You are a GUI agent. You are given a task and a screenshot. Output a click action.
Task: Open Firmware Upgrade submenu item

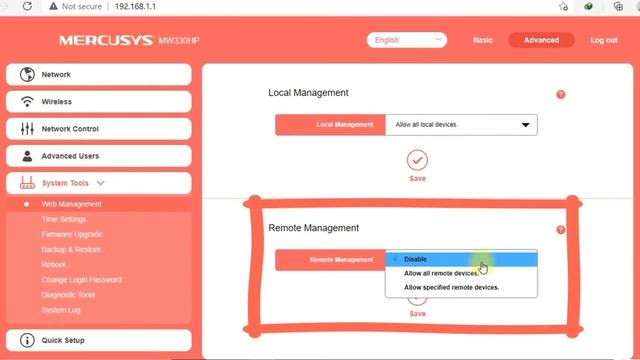[x=72, y=234]
